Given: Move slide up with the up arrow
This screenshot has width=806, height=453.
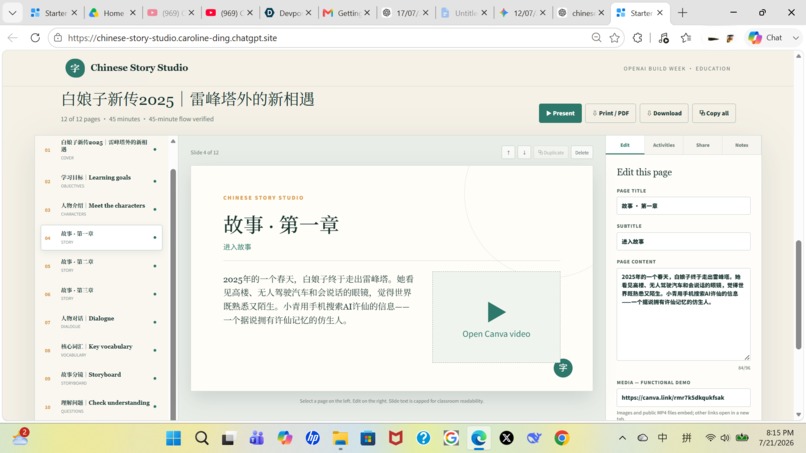Looking at the screenshot, I should [x=508, y=152].
